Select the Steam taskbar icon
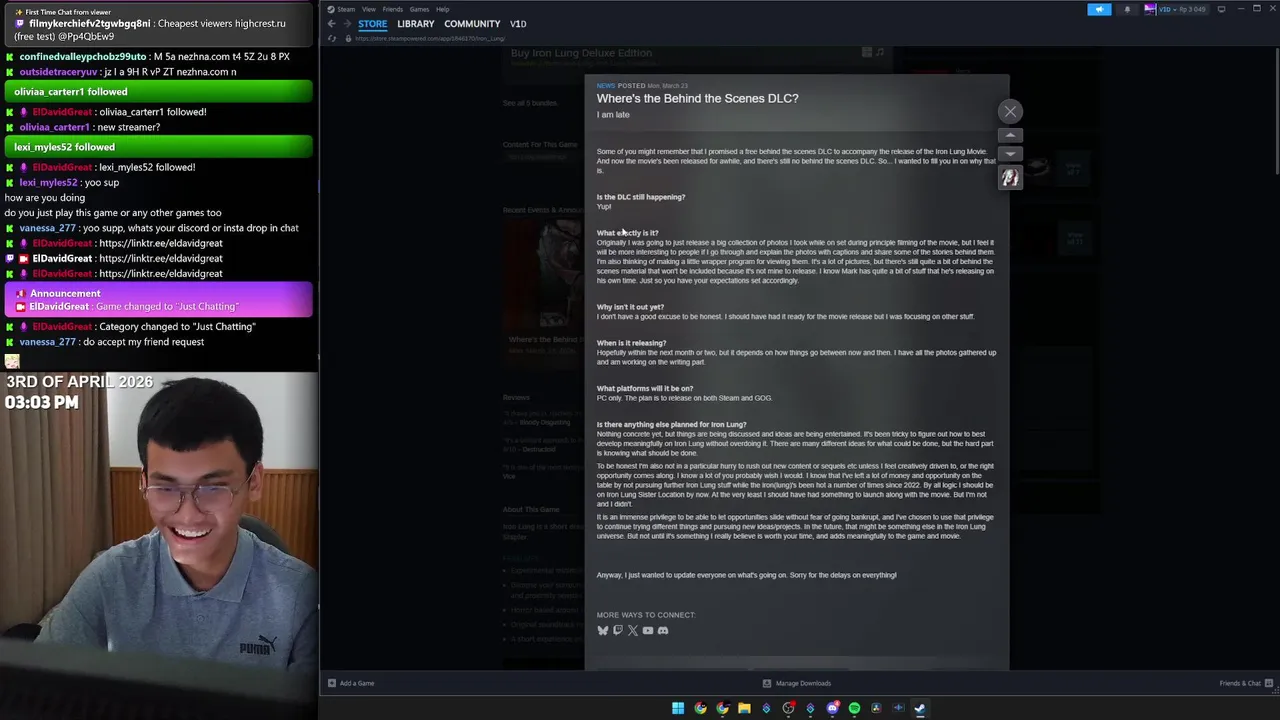 (x=920, y=709)
